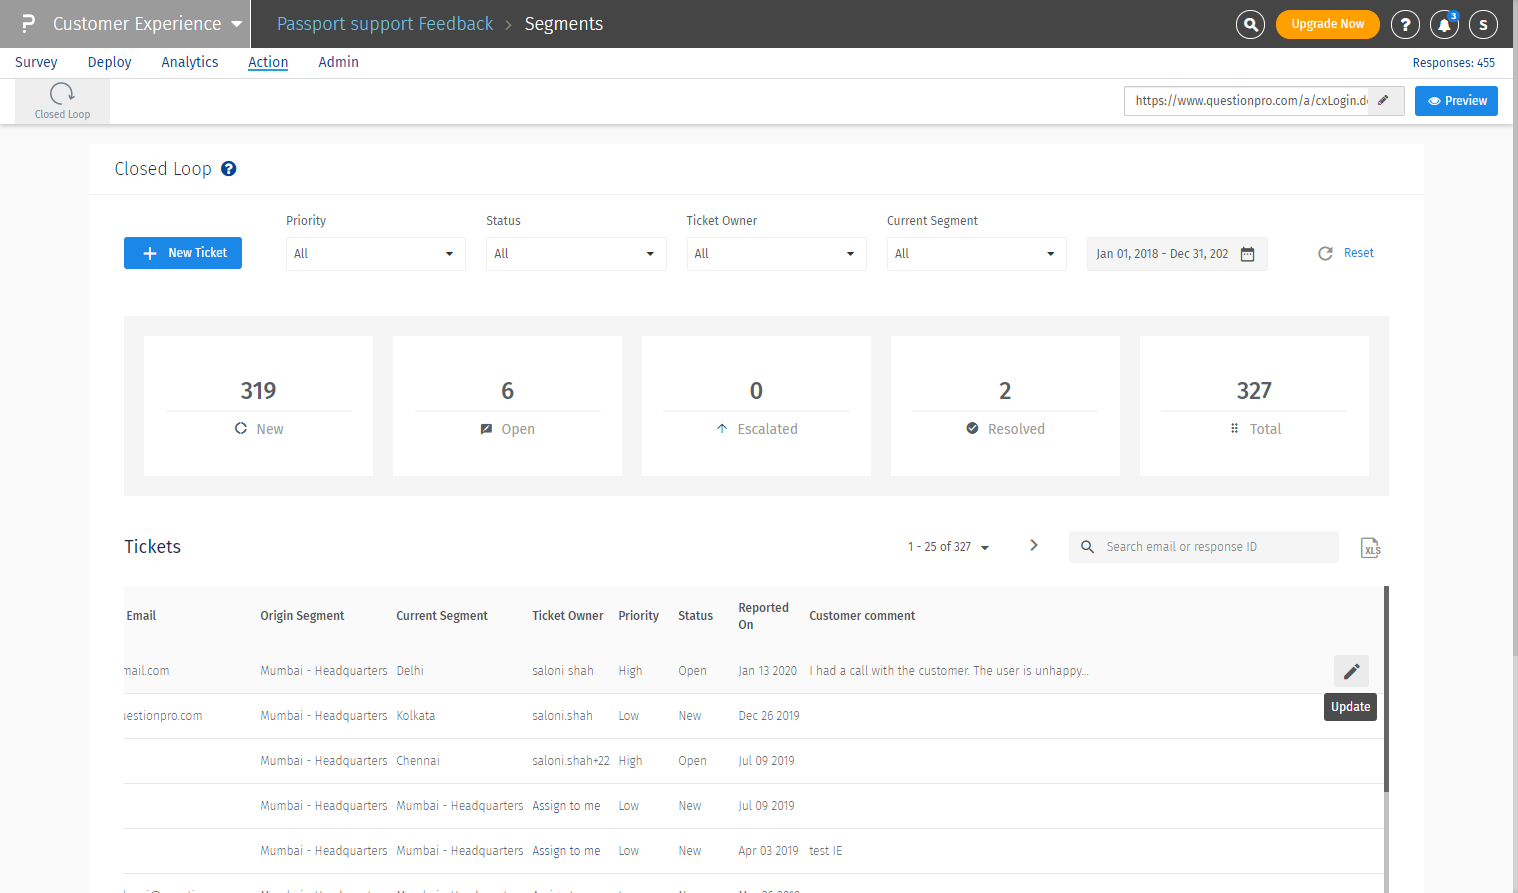1518x893 pixels.
Task: Click the Closed Loop toolbar icon
Action: pyautogui.click(x=62, y=101)
